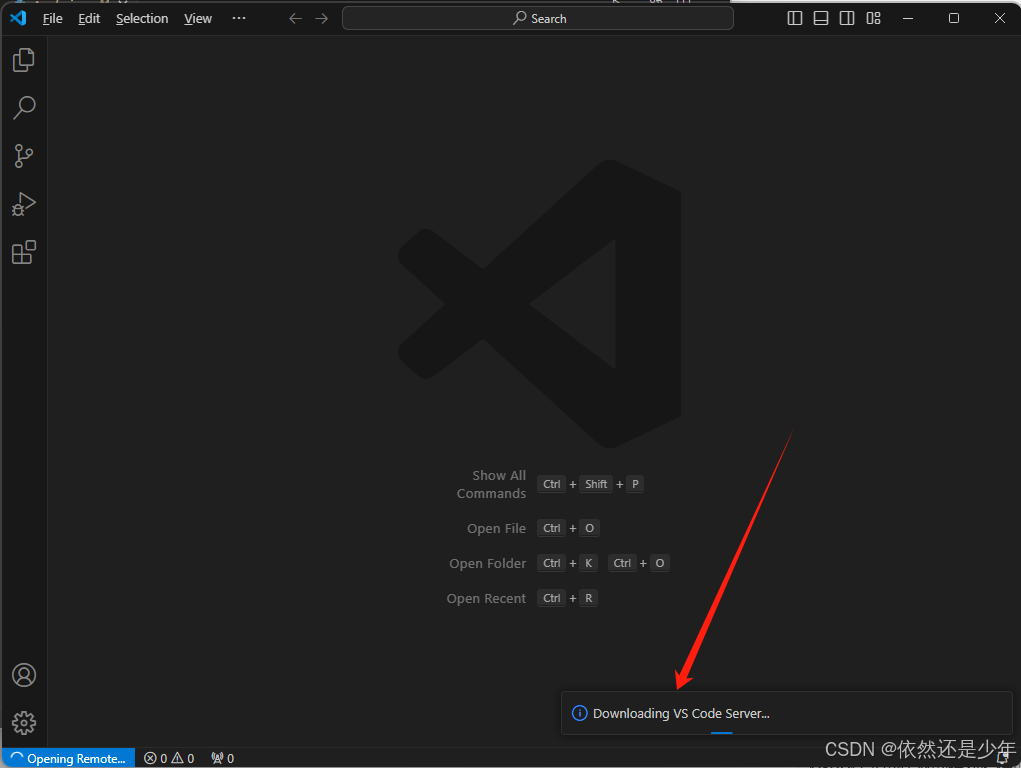Viewport: 1021px width, 768px height.
Task: Click the Open Folder shortcut label
Action: pos(488,563)
